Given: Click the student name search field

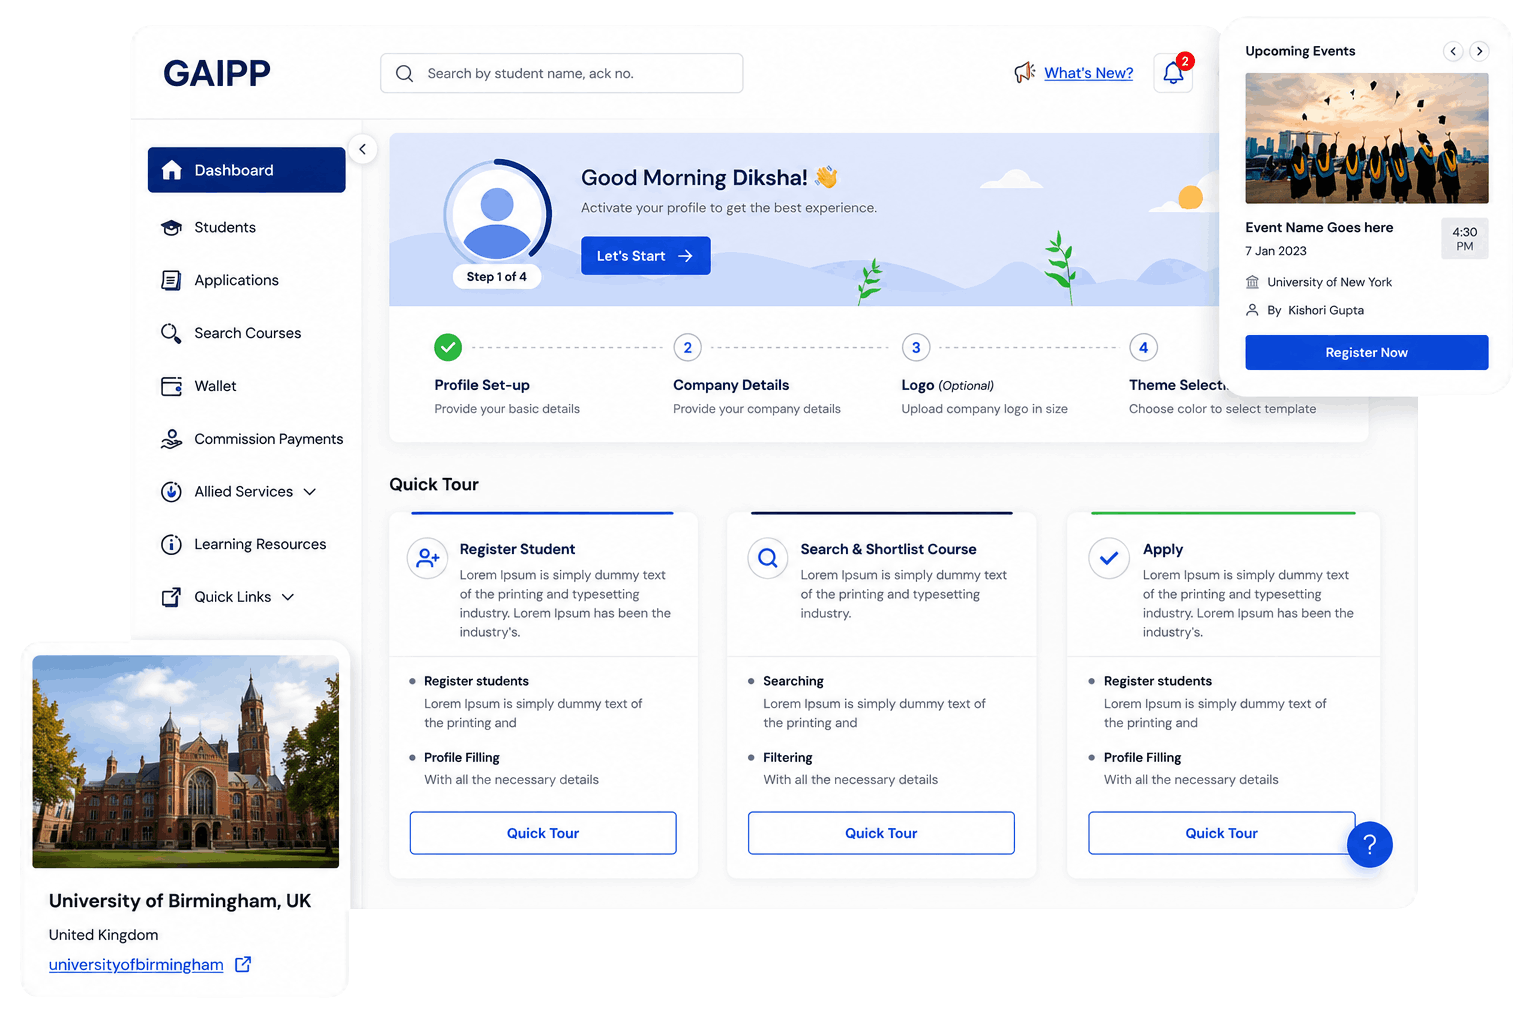Looking at the screenshot, I should 562,74.
